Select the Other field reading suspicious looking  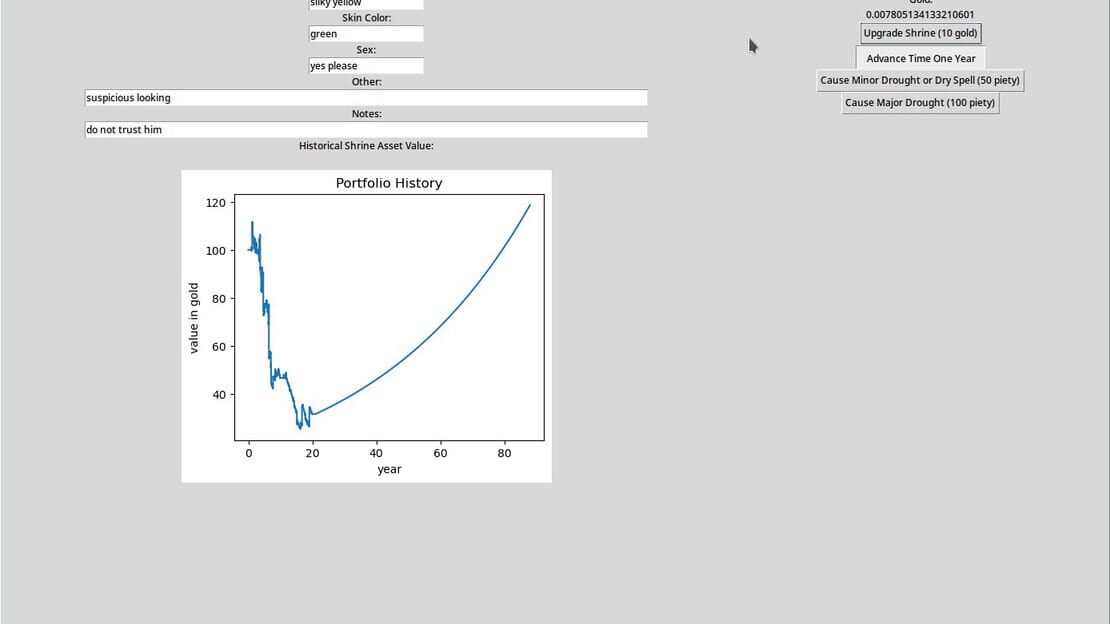366,98
